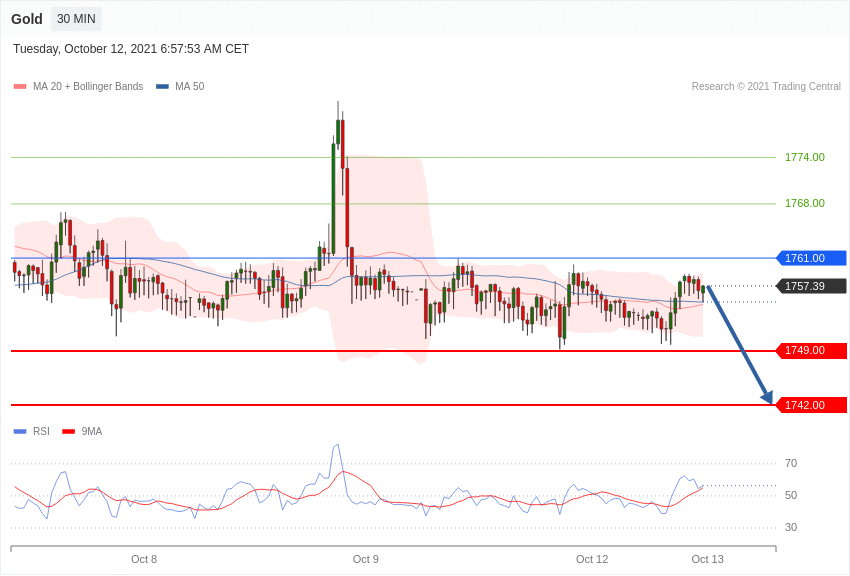Click the Oct 13 date axis label
Screen dimensions: 850x576
click(x=707, y=559)
